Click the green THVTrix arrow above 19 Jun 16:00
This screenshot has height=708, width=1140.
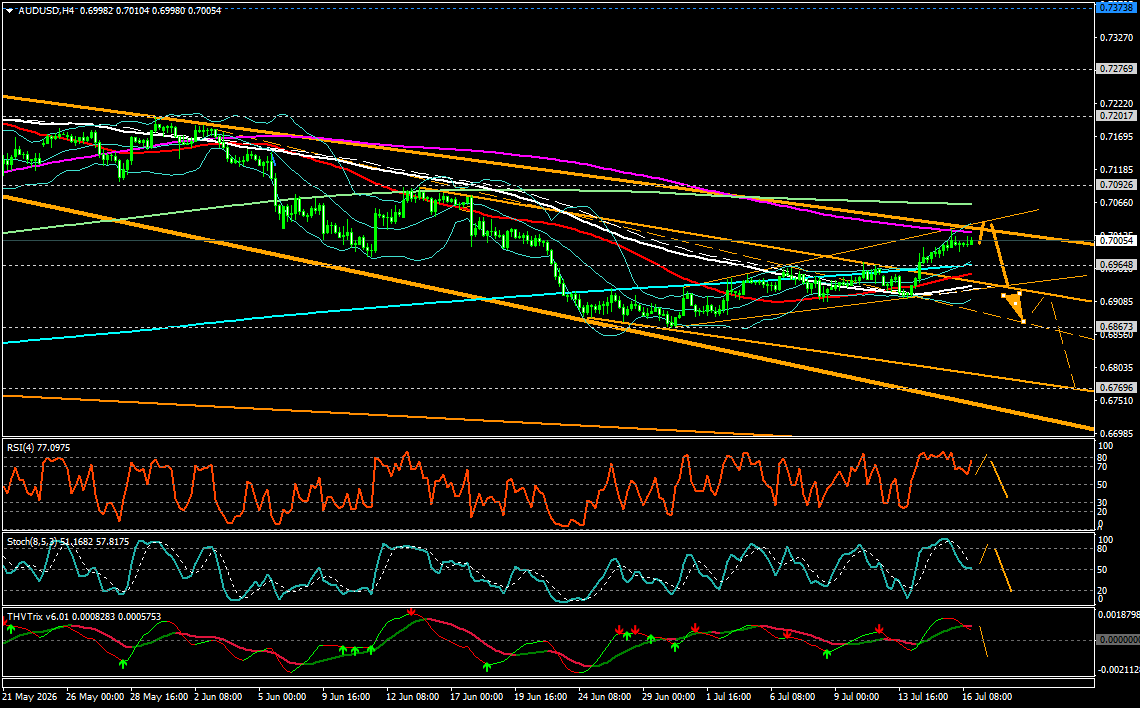tap(488, 665)
